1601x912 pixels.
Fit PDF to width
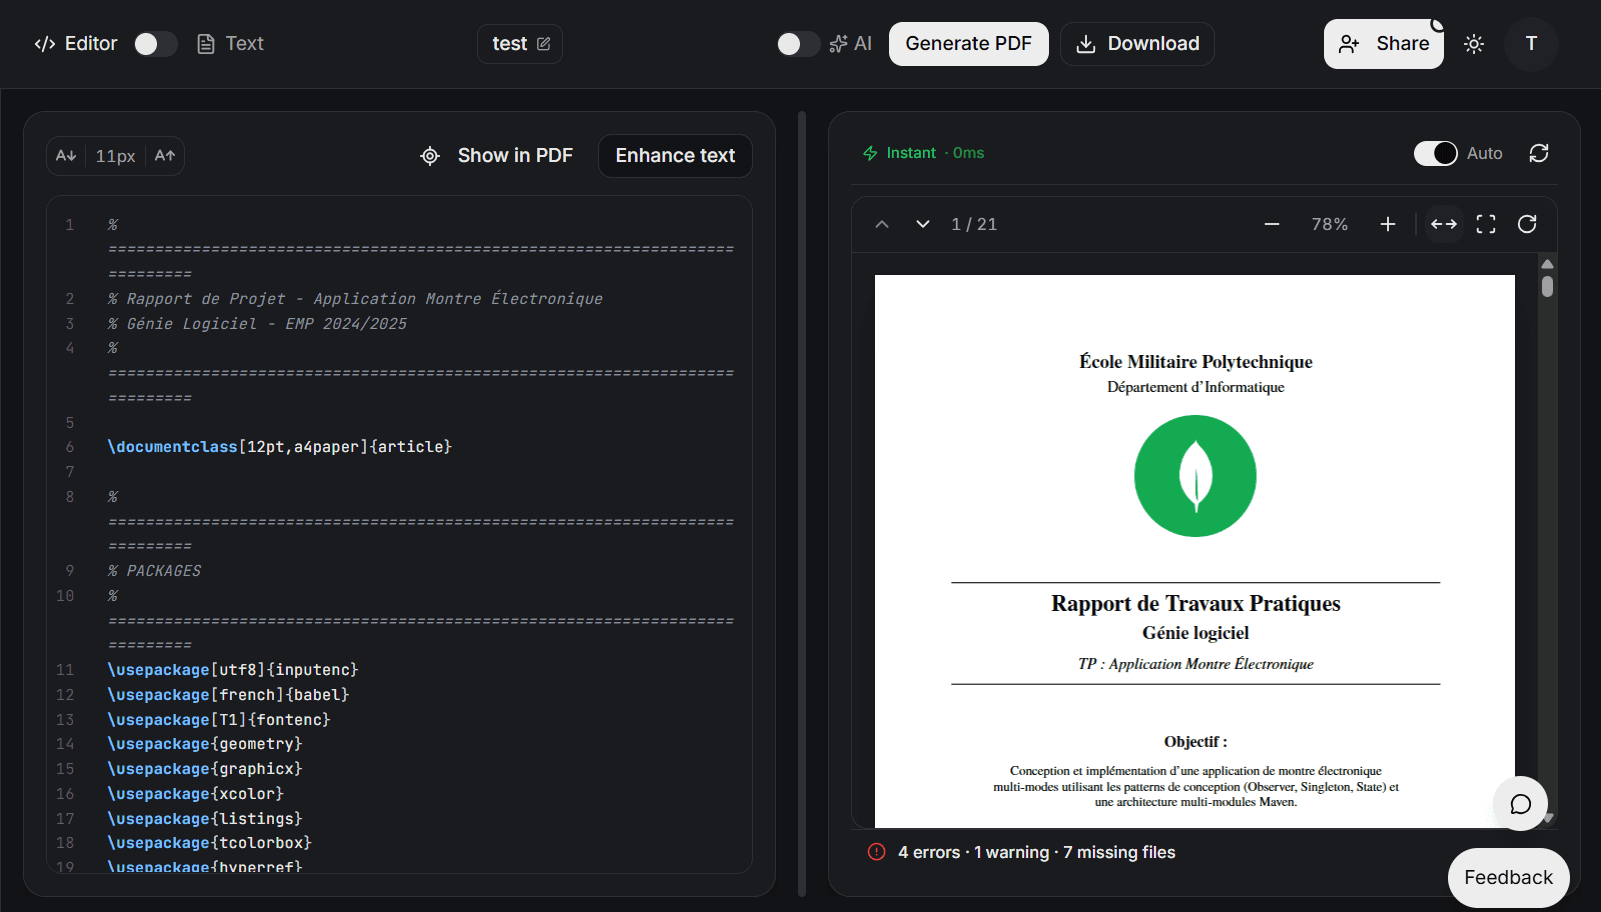[1444, 224]
